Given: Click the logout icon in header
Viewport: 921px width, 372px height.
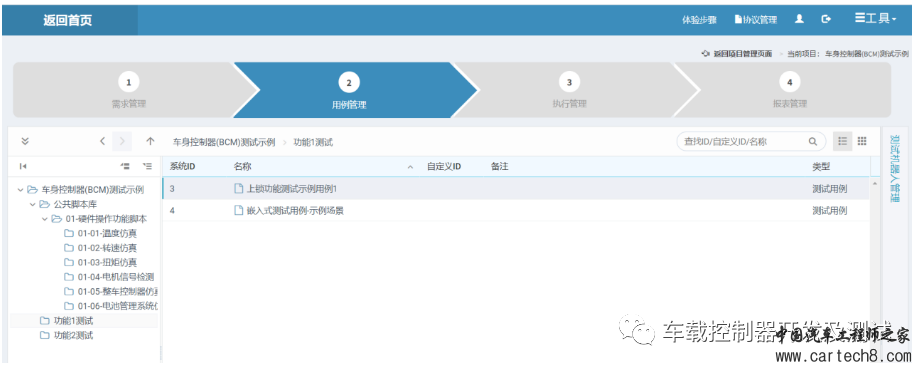Looking at the screenshot, I should (826, 19).
